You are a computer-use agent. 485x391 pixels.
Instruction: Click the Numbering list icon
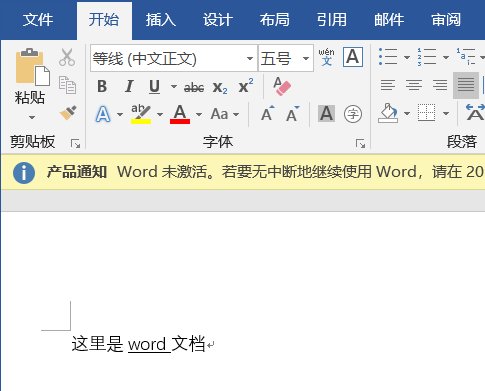(427, 57)
